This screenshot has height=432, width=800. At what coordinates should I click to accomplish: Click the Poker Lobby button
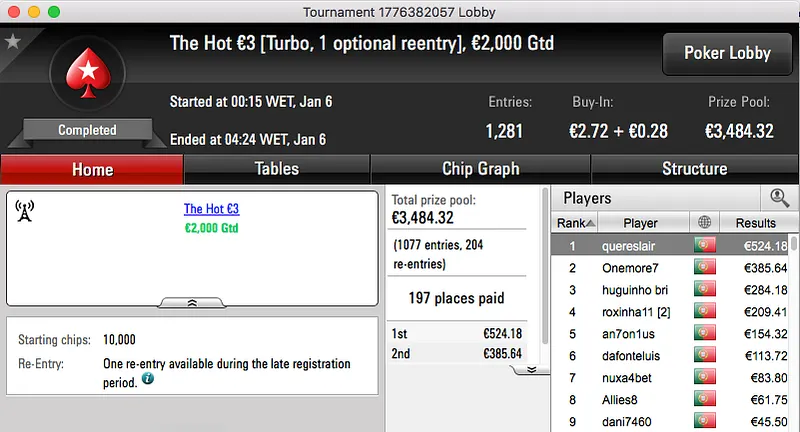(725, 53)
